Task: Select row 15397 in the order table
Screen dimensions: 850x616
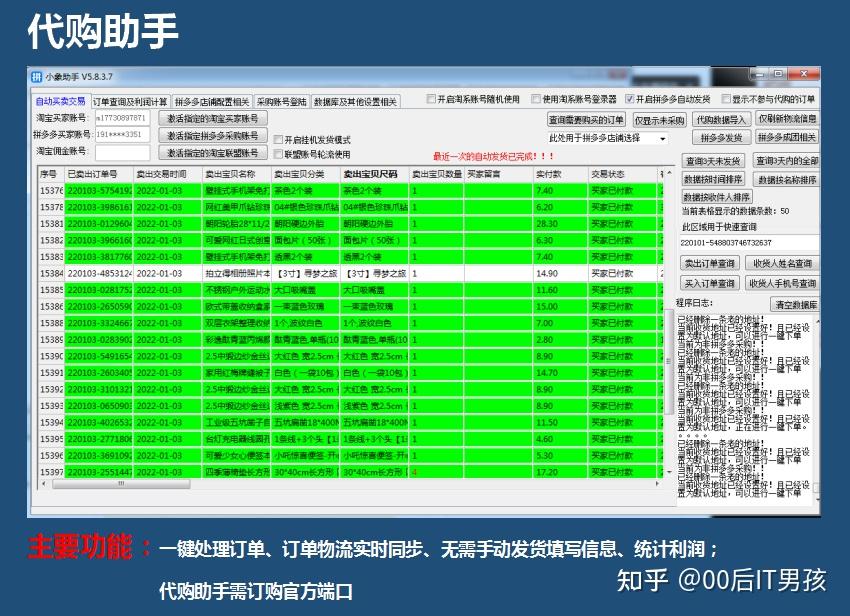Action: coord(350,472)
